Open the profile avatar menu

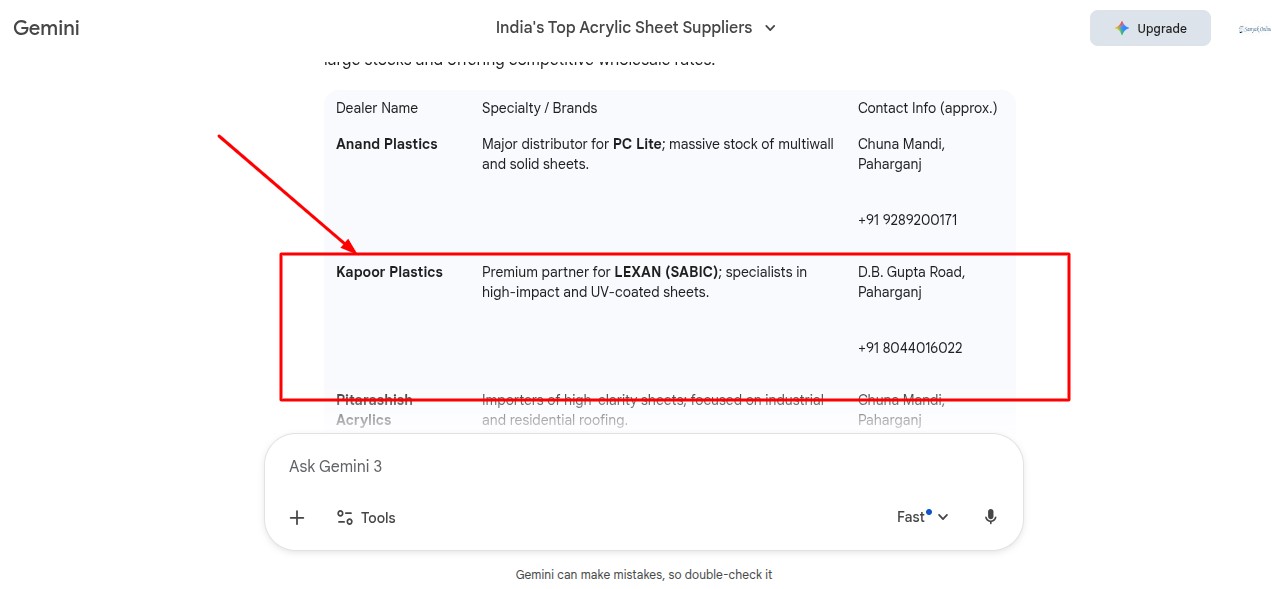(1253, 29)
